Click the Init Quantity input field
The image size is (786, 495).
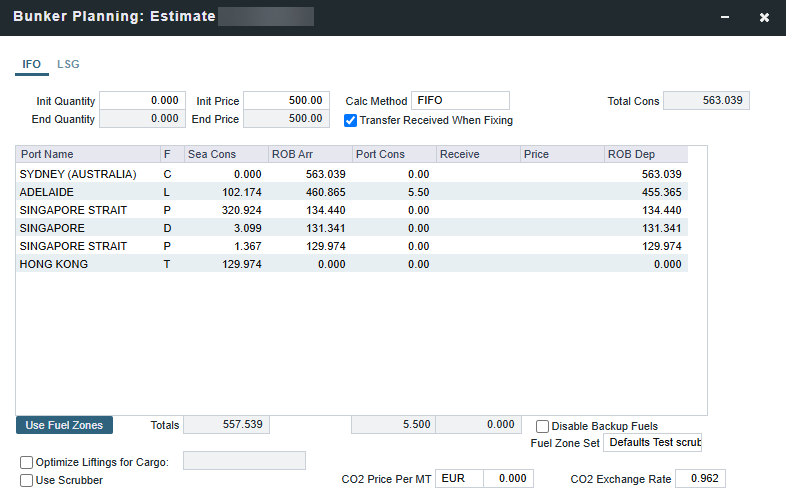pyautogui.click(x=142, y=100)
